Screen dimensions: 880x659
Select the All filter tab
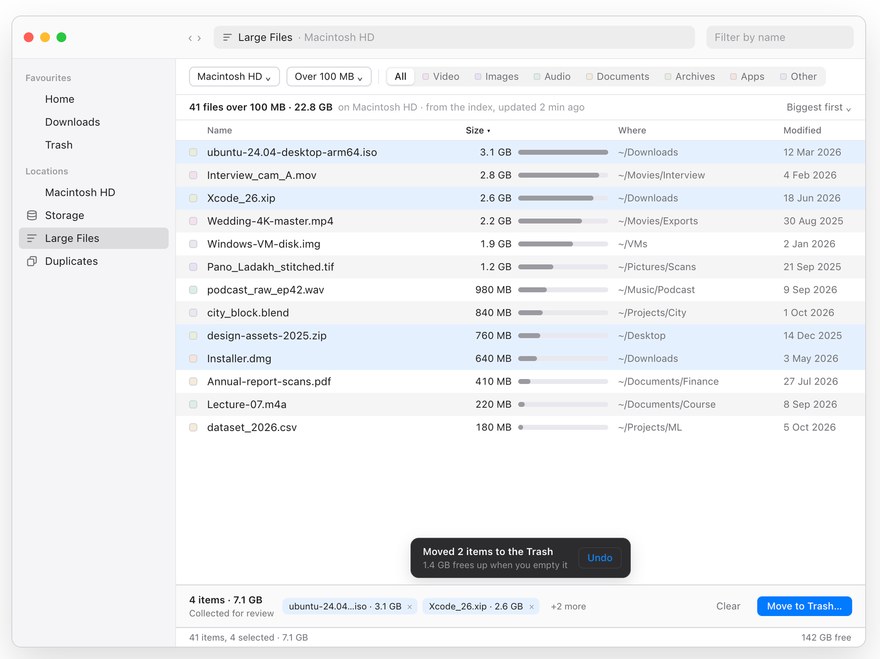point(400,77)
